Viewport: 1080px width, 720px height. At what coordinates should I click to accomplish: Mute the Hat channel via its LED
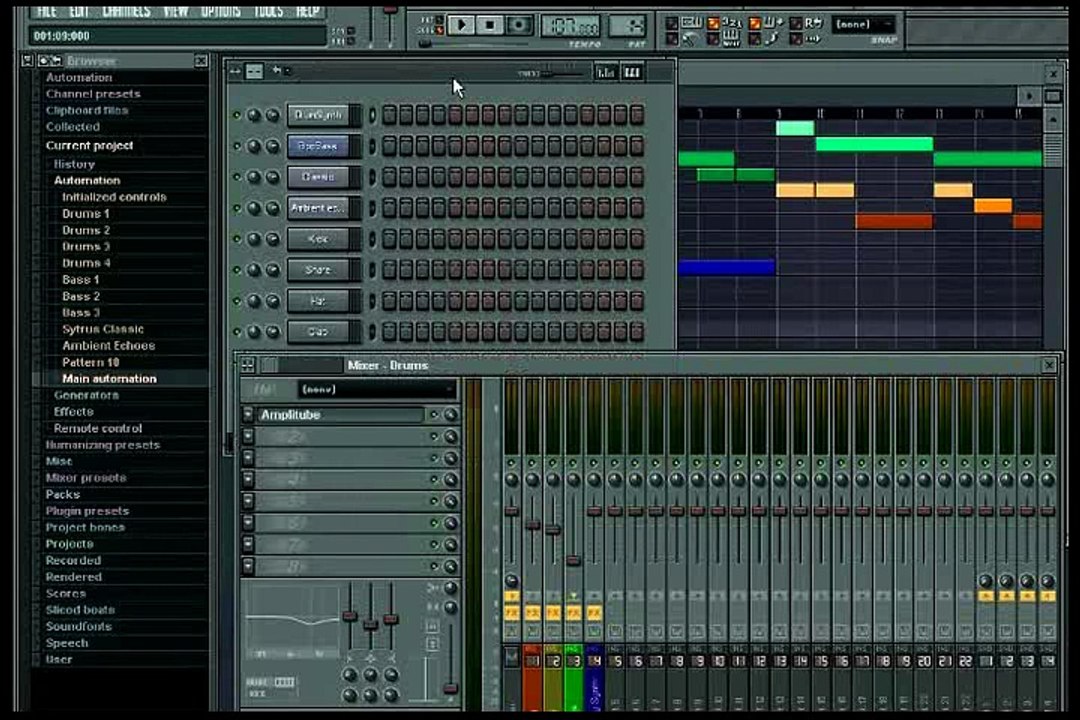pyautogui.click(x=237, y=301)
